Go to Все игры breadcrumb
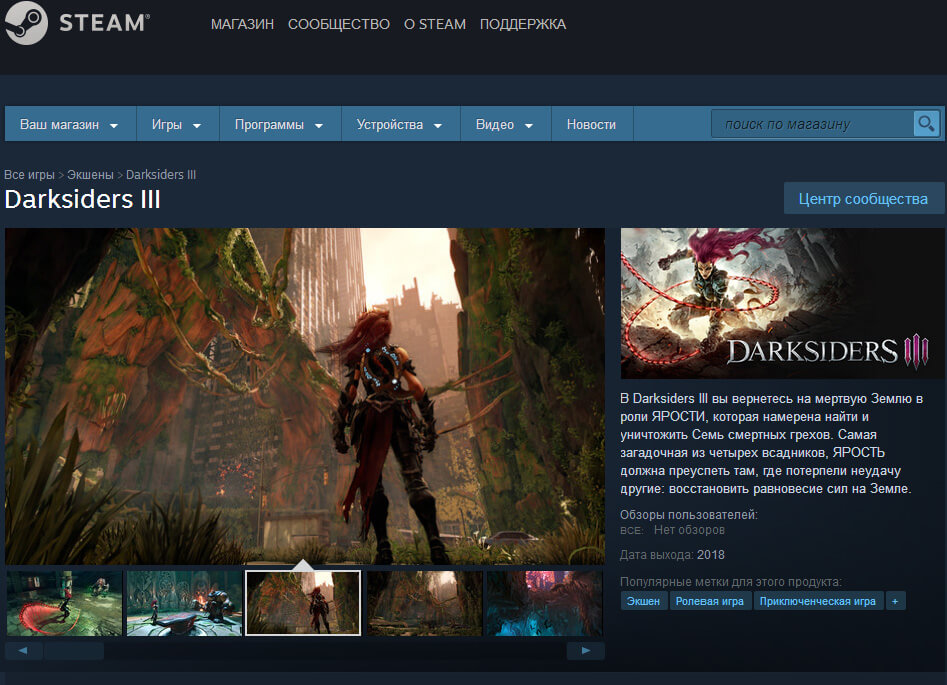Screen dimensions: 947x685 (x=29, y=175)
